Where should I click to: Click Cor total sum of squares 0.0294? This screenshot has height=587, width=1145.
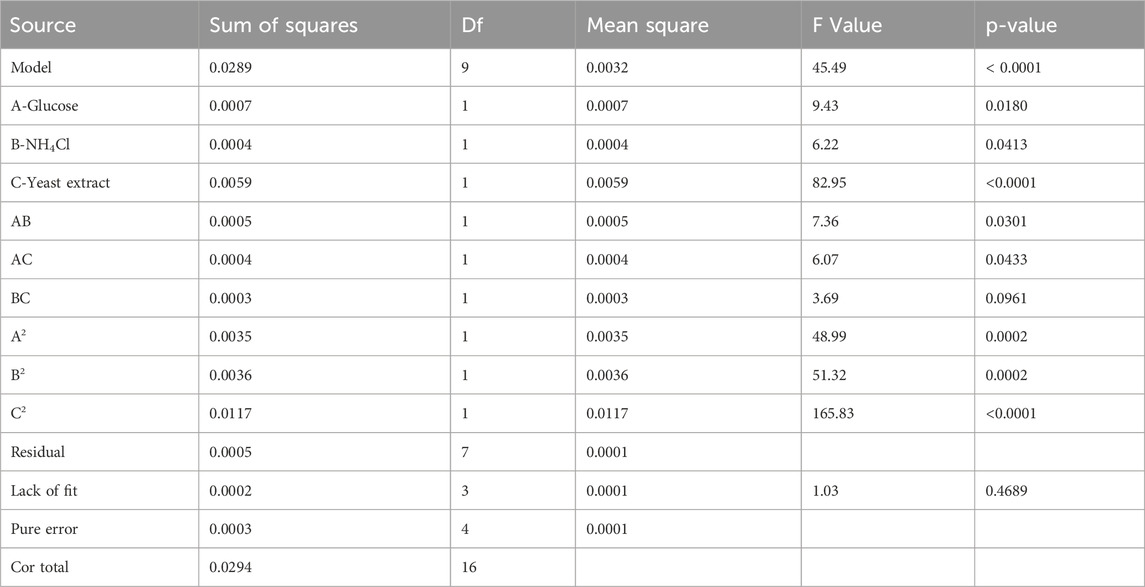pos(231,567)
